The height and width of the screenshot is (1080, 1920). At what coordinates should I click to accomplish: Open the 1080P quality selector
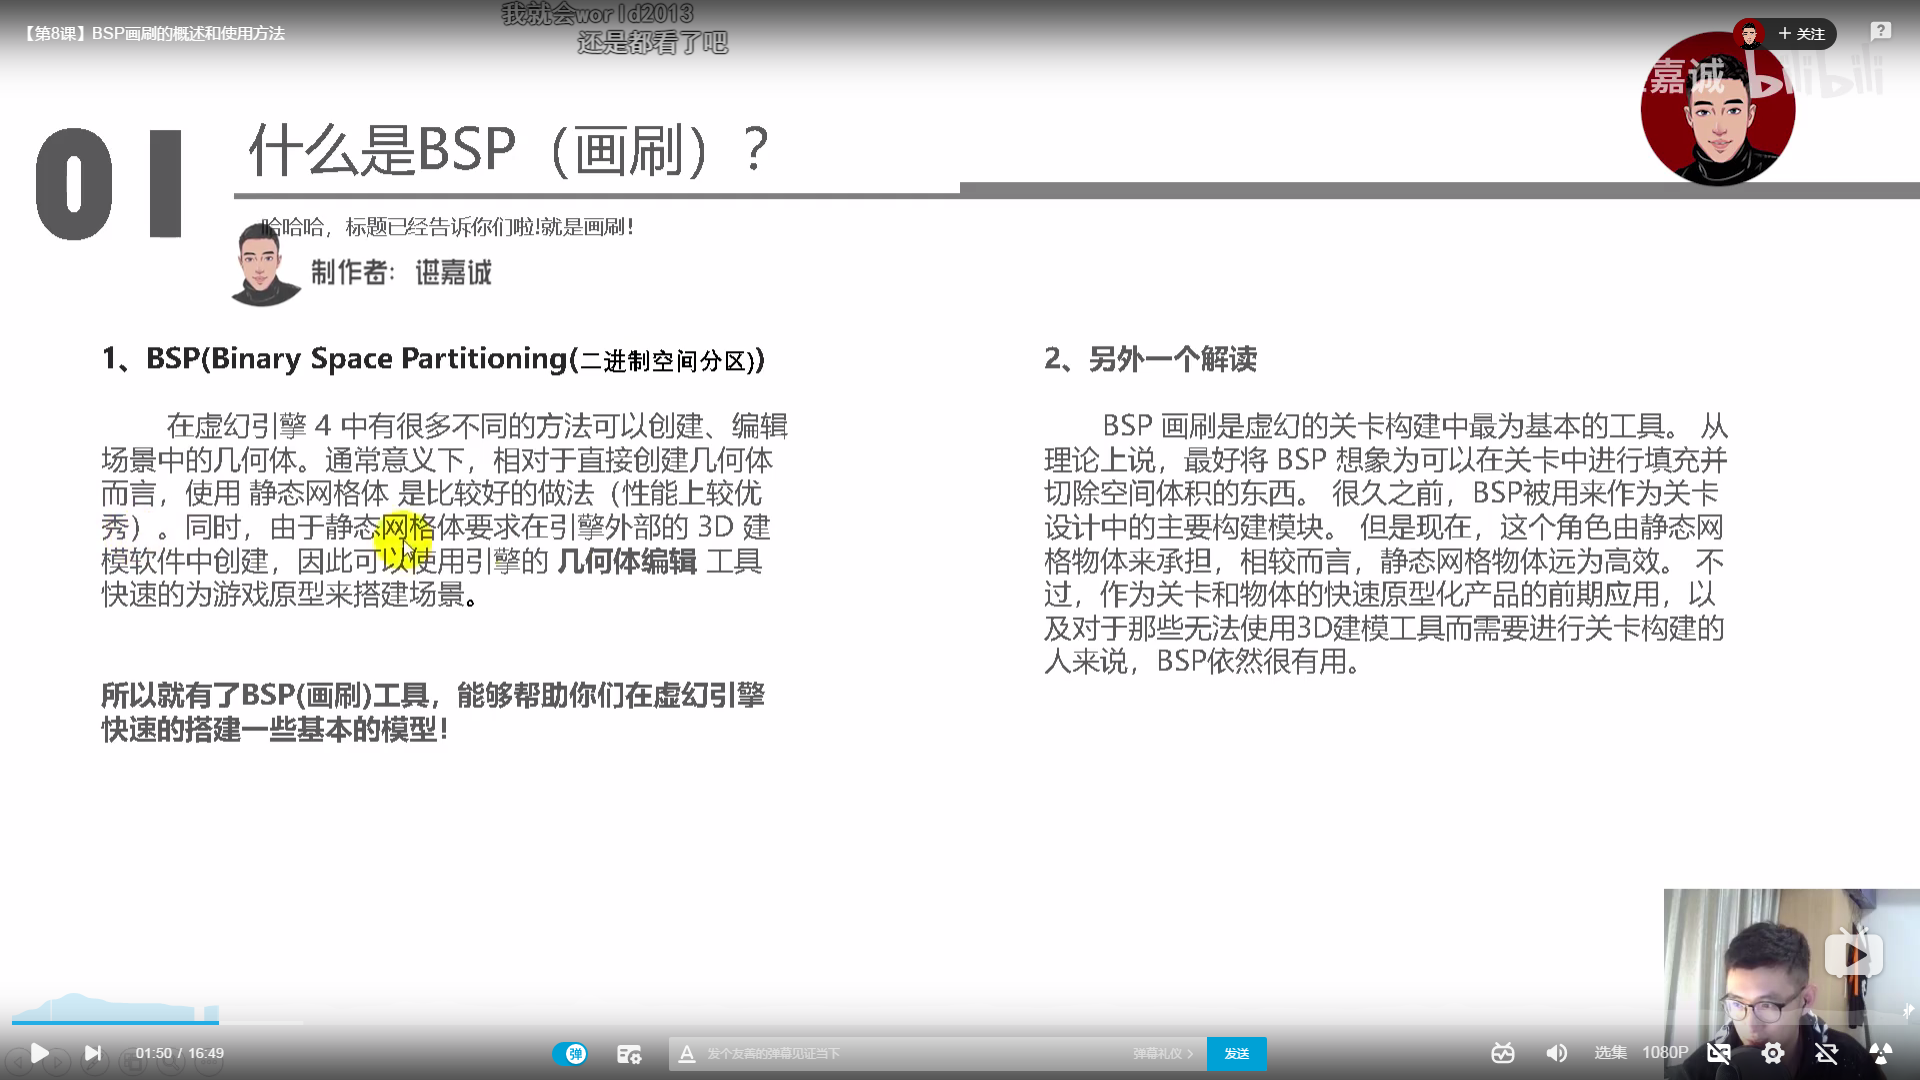pyautogui.click(x=1665, y=1052)
